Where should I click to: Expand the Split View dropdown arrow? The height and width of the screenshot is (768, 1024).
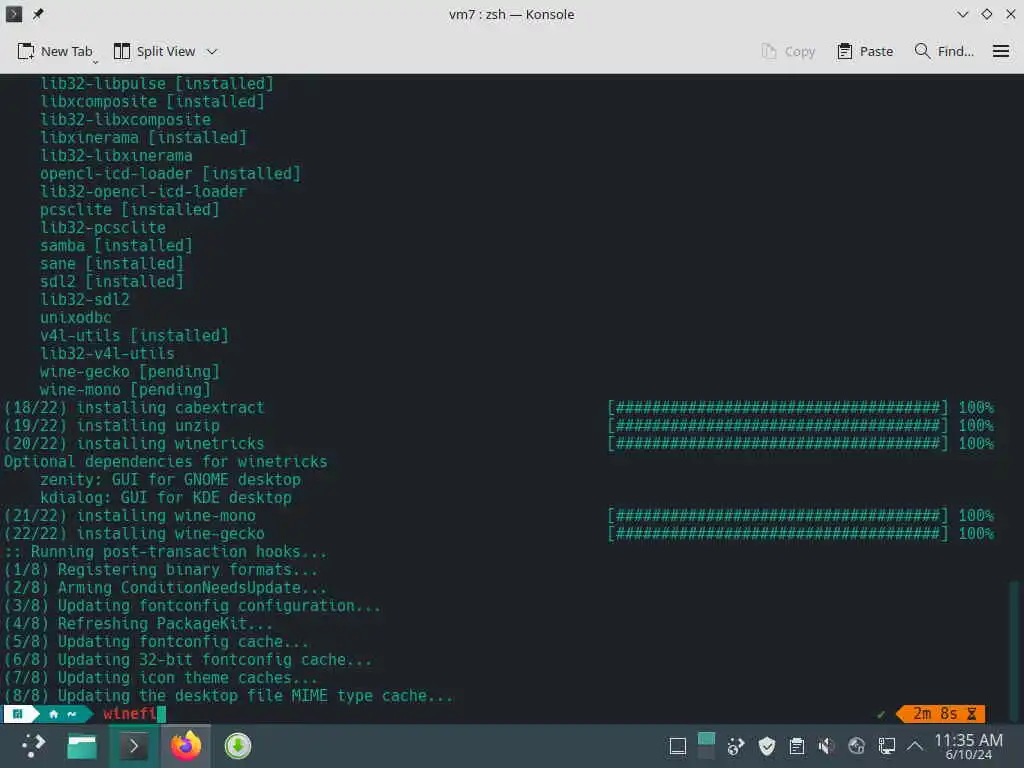pos(212,51)
